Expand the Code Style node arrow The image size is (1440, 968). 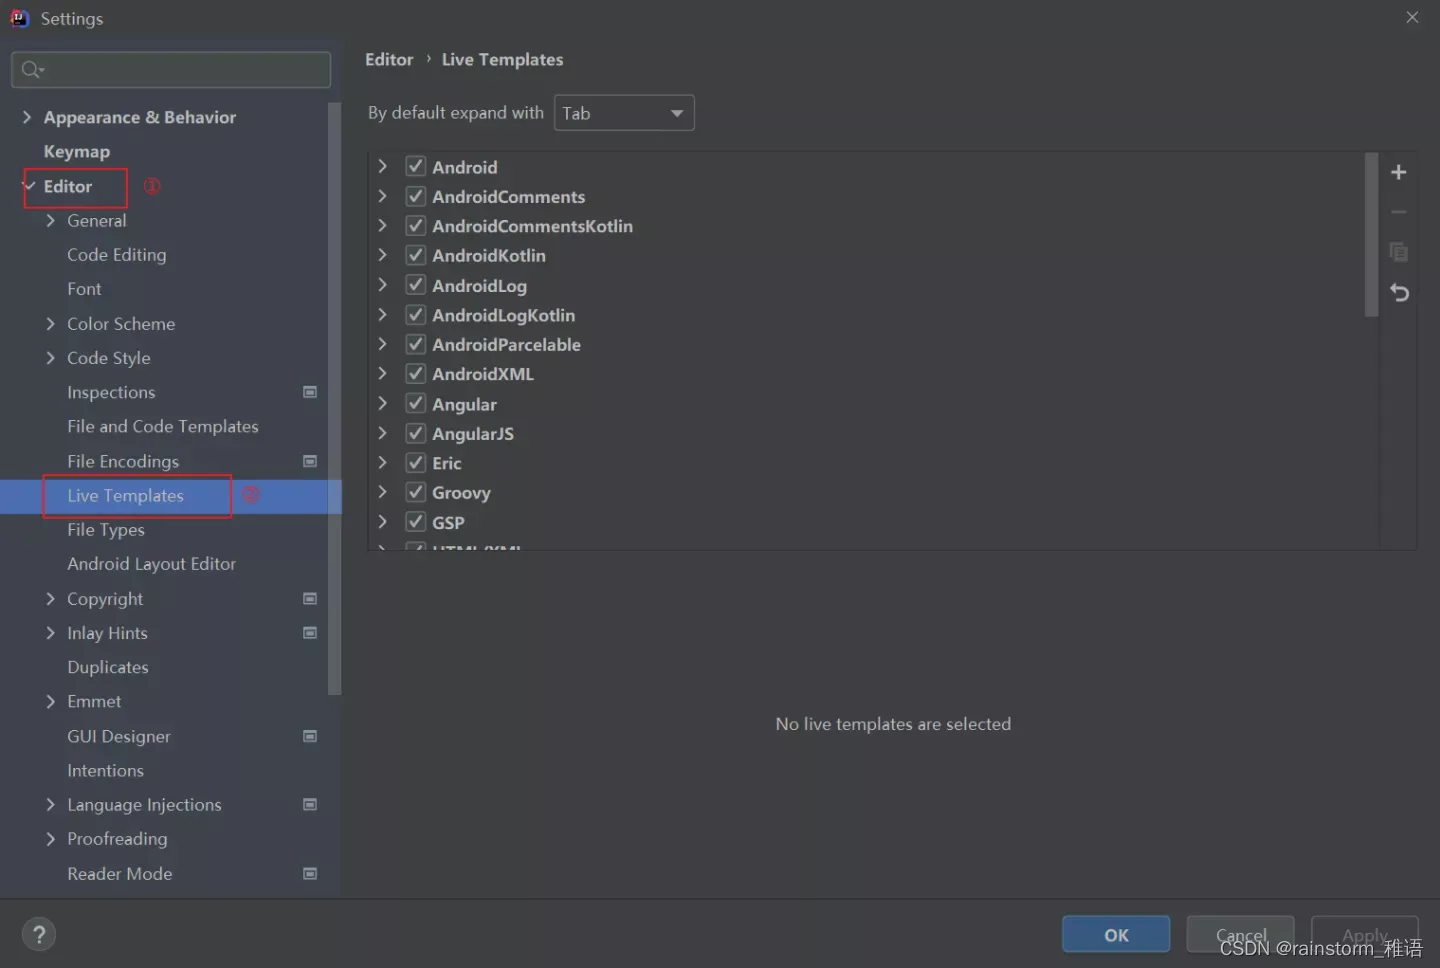(50, 357)
